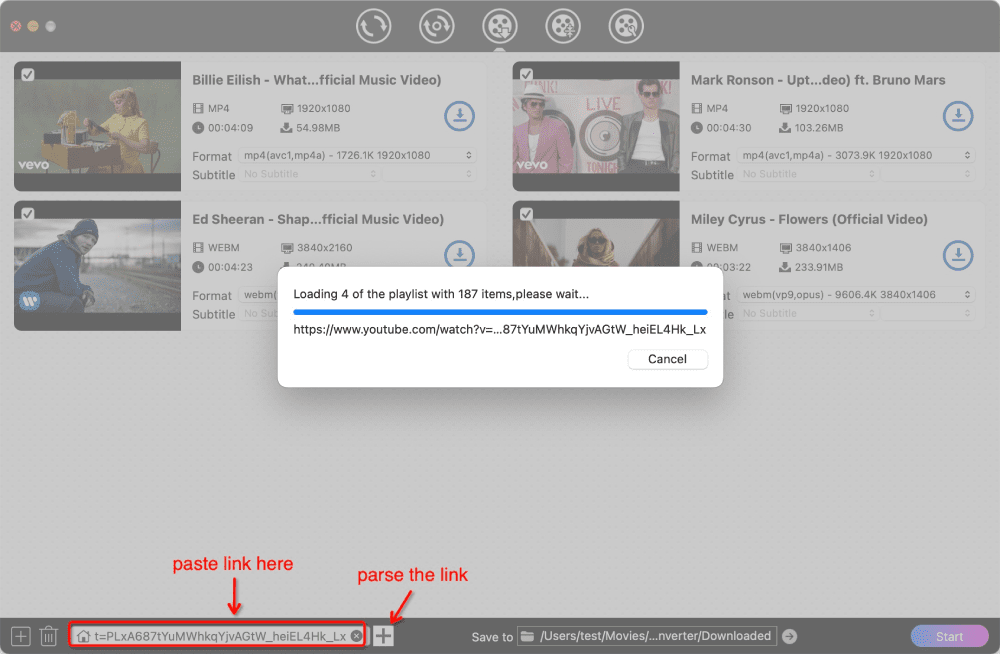Download the Mark Ronson Uptown video

(x=958, y=116)
